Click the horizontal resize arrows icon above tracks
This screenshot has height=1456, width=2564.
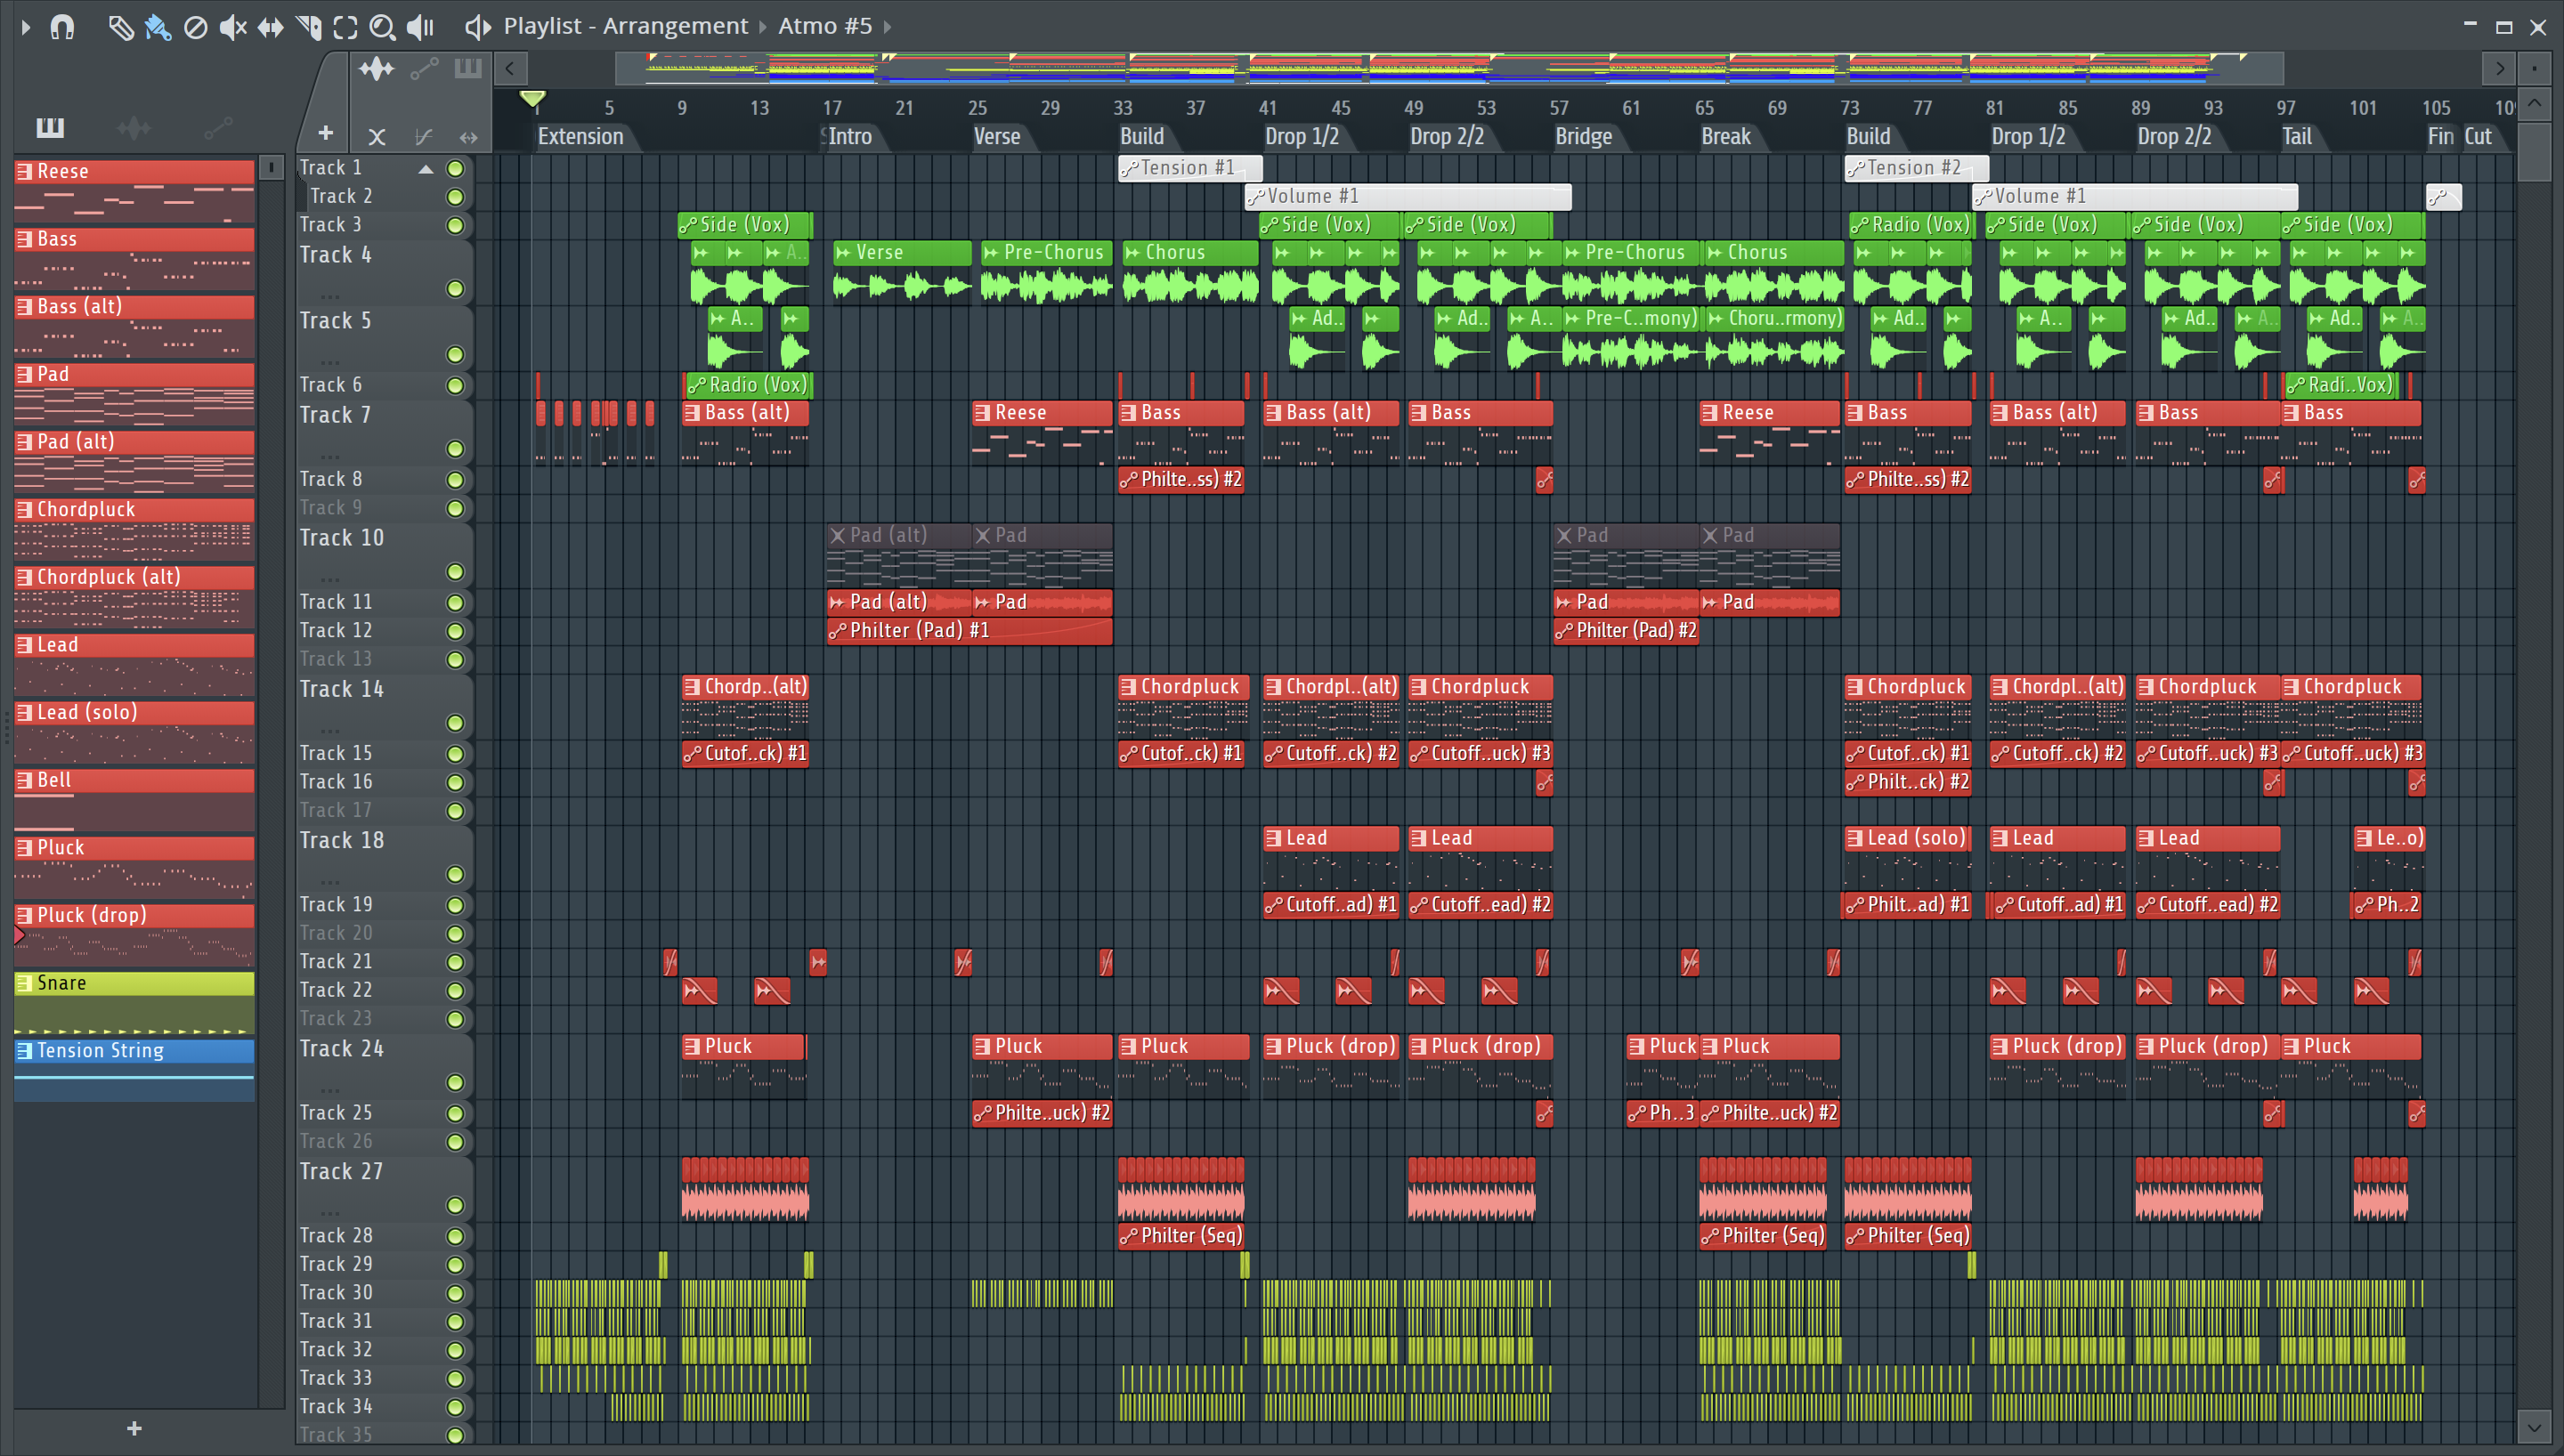pos(468,137)
